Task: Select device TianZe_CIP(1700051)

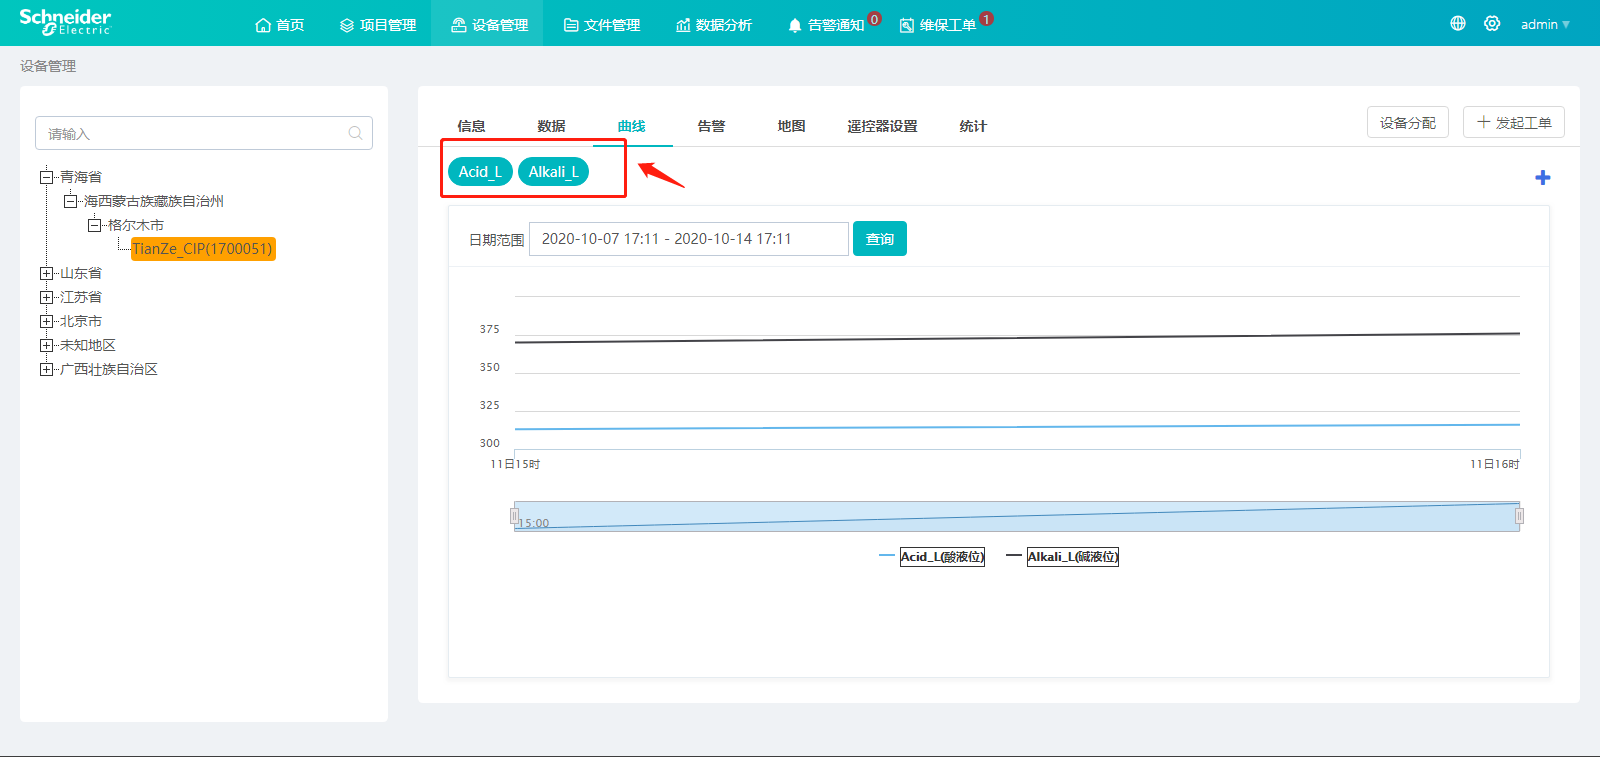Action: click(x=202, y=249)
